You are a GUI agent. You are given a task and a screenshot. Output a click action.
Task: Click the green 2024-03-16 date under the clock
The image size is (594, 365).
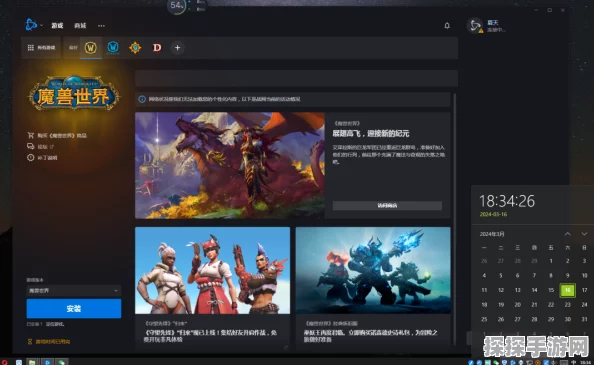click(x=493, y=214)
